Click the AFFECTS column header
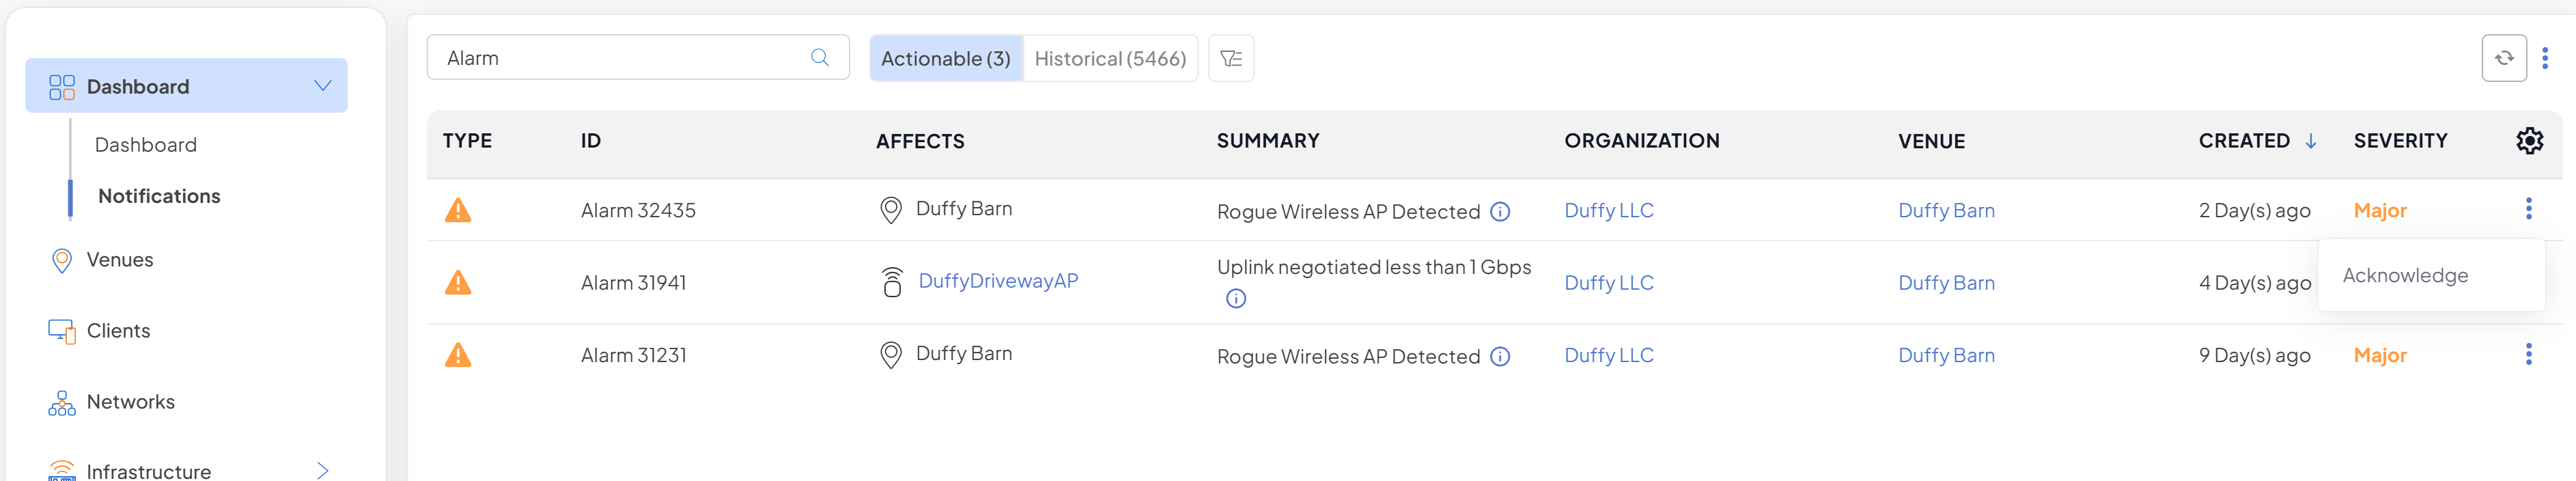Viewport: 2576px width, 481px height. [x=920, y=141]
